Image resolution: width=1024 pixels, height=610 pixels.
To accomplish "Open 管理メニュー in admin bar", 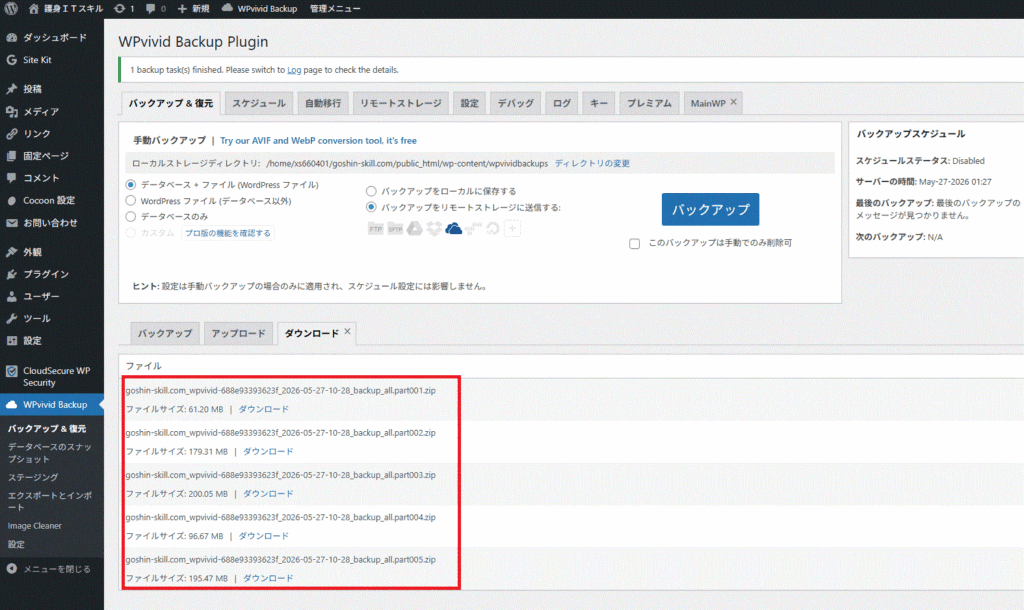I will click(x=334, y=8).
